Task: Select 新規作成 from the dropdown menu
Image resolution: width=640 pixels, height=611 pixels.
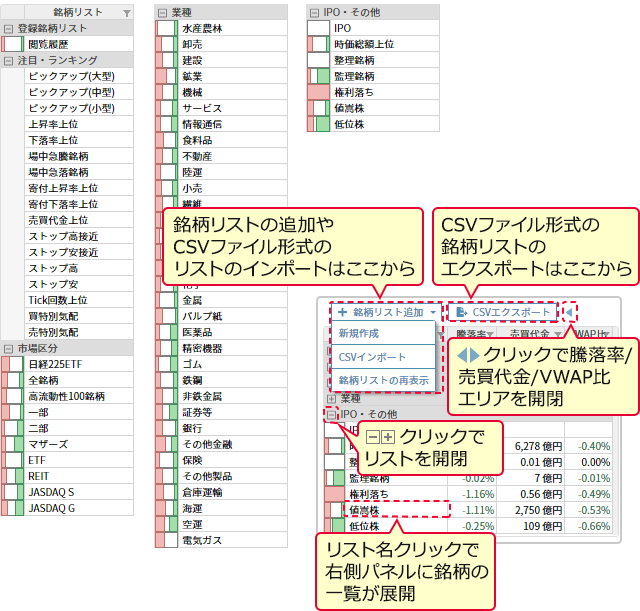Action: point(359,334)
